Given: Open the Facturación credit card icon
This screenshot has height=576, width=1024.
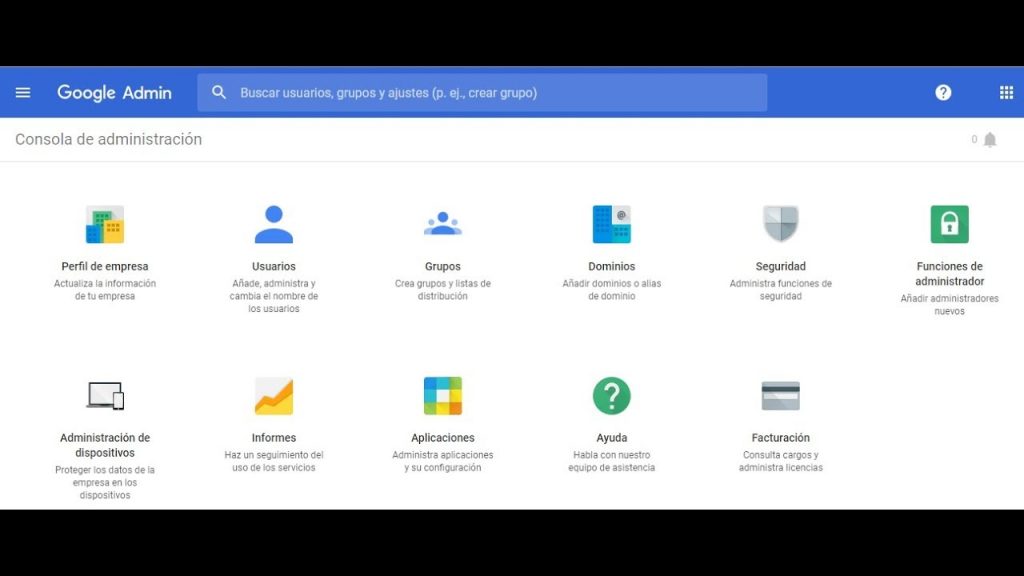Looking at the screenshot, I should pos(780,396).
